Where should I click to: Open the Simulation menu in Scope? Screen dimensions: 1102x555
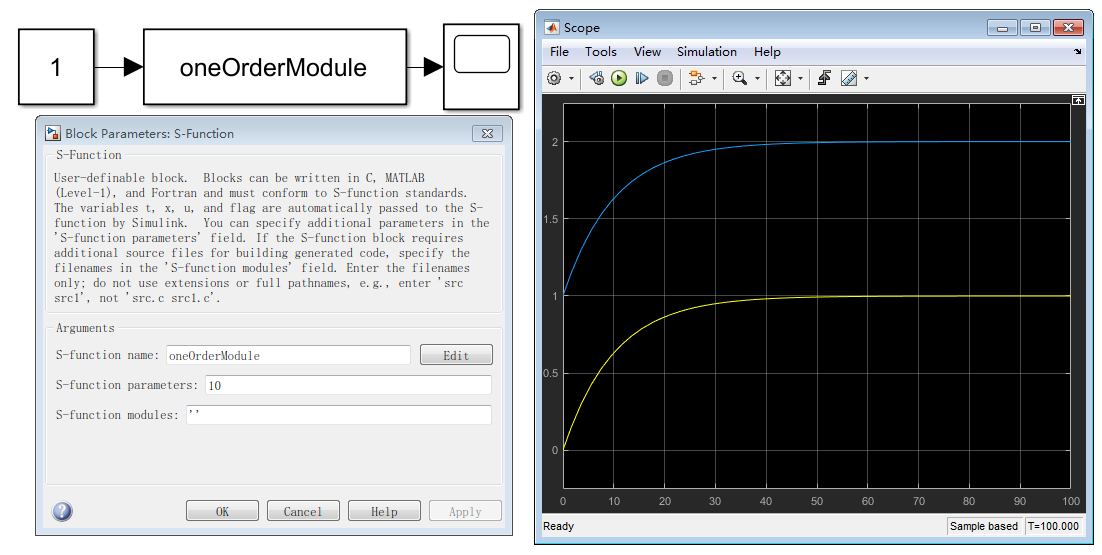click(707, 52)
